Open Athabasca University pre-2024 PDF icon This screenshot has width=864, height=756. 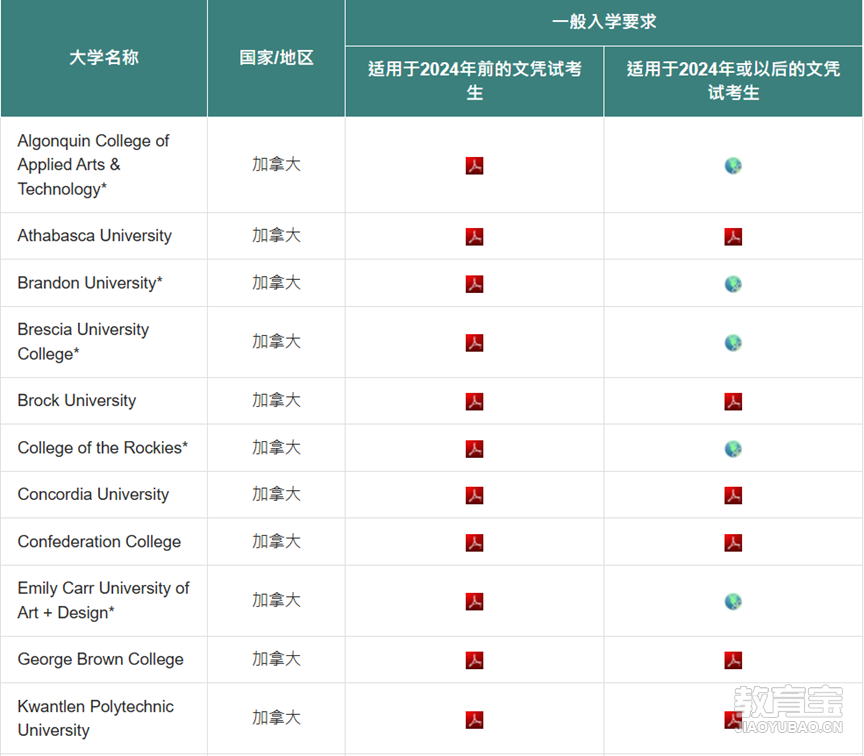tap(474, 236)
